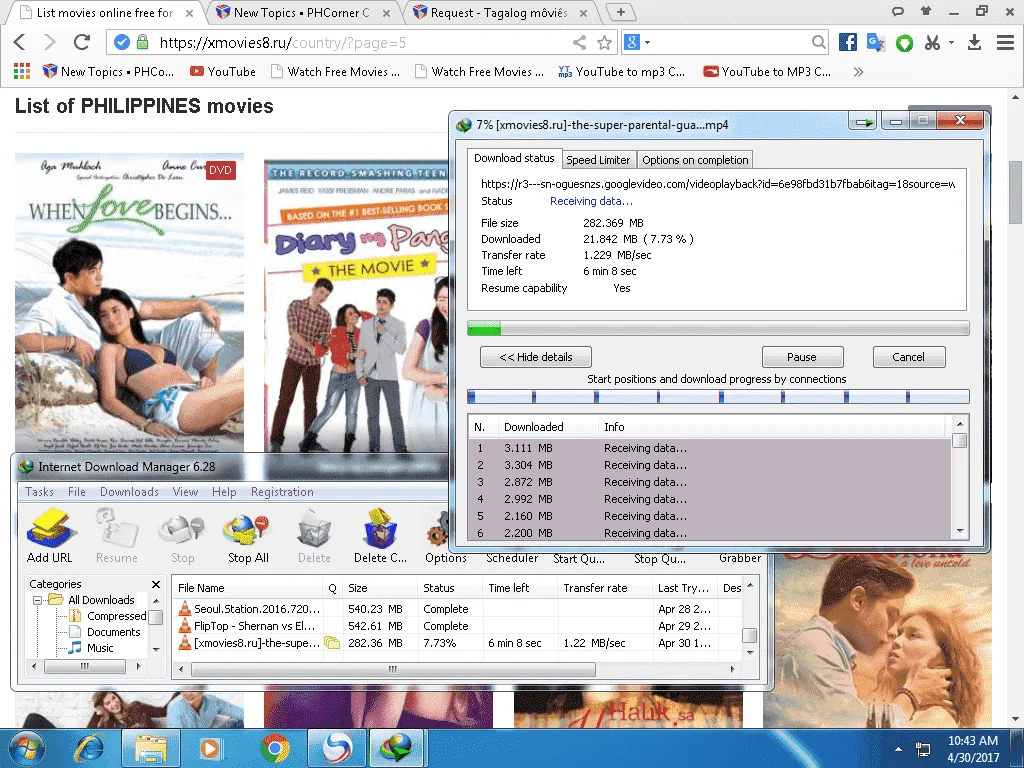Click the comment bubble icon in title bar

click(x=898, y=10)
